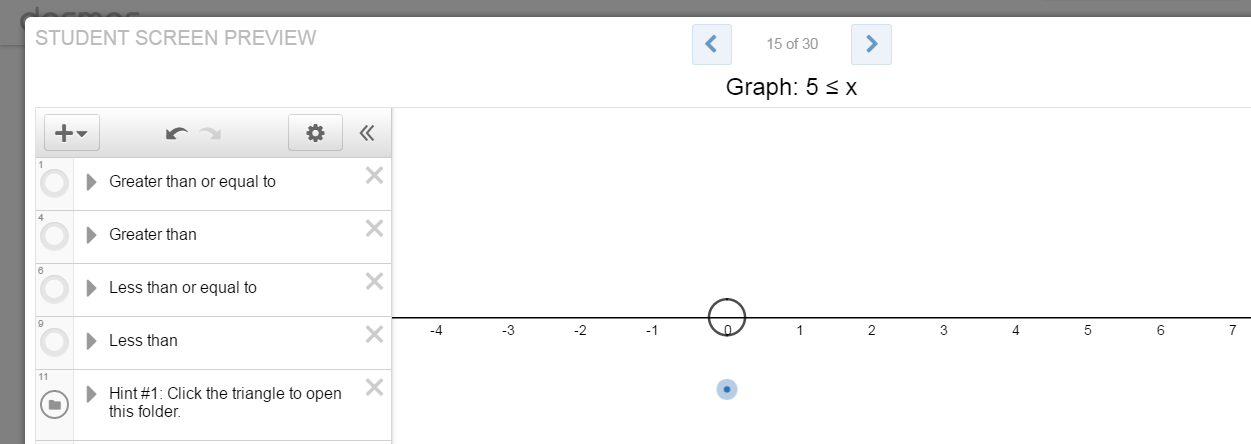Go to next screen arrow
Screen dimensions: 1251x444
click(871, 44)
